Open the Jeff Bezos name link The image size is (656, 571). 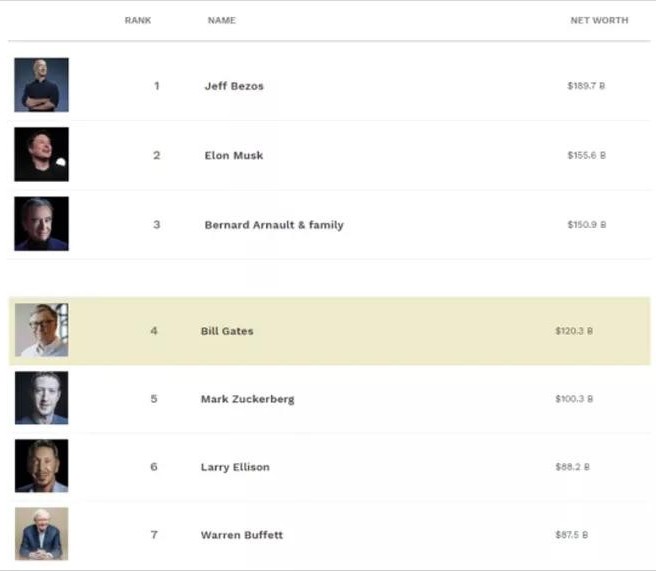[x=234, y=86]
